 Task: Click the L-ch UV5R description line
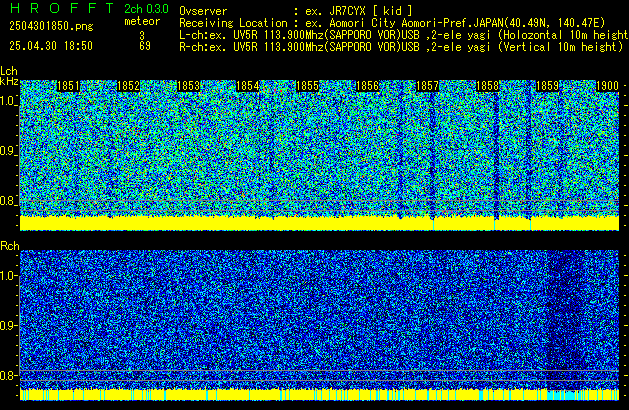(403, 35)
